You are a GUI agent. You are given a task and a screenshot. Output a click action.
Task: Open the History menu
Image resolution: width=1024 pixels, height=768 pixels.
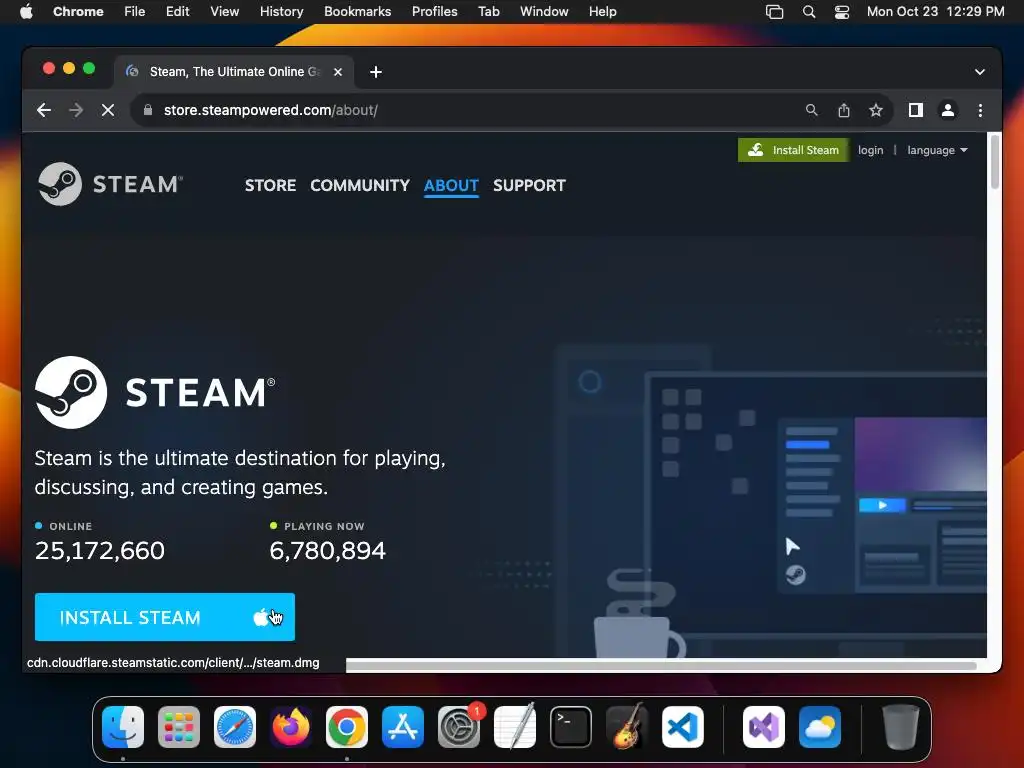(281, 12)
